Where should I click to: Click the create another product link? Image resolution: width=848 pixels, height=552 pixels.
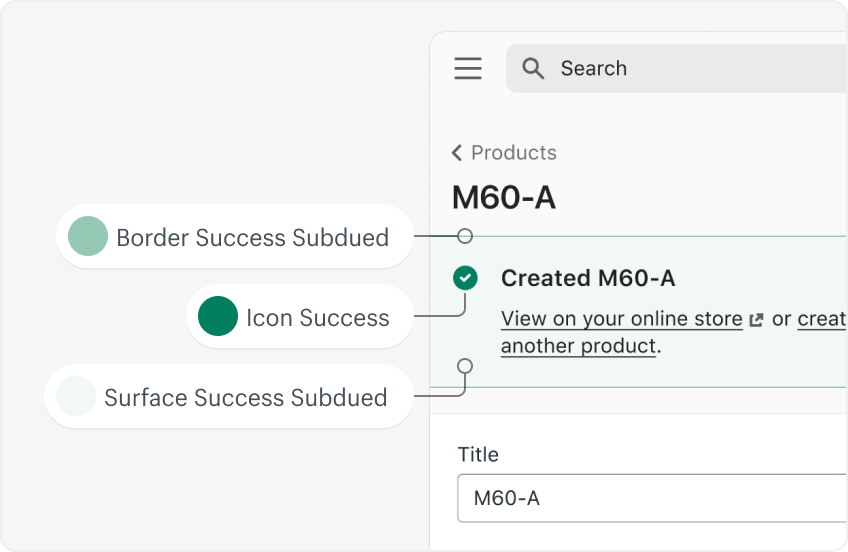tap(580, 346)
